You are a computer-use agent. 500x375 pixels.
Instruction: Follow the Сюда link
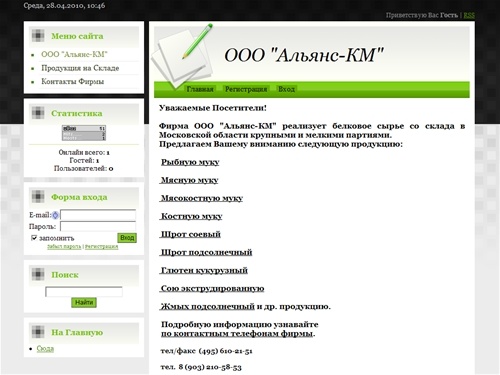coord(45,349)
